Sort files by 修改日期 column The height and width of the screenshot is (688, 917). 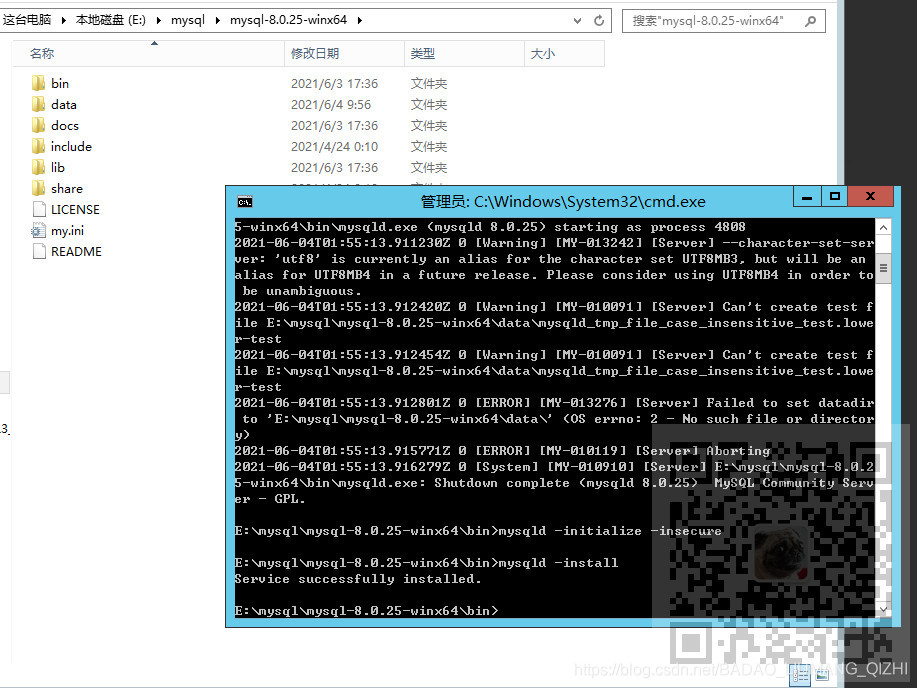[x=344, y=53]
